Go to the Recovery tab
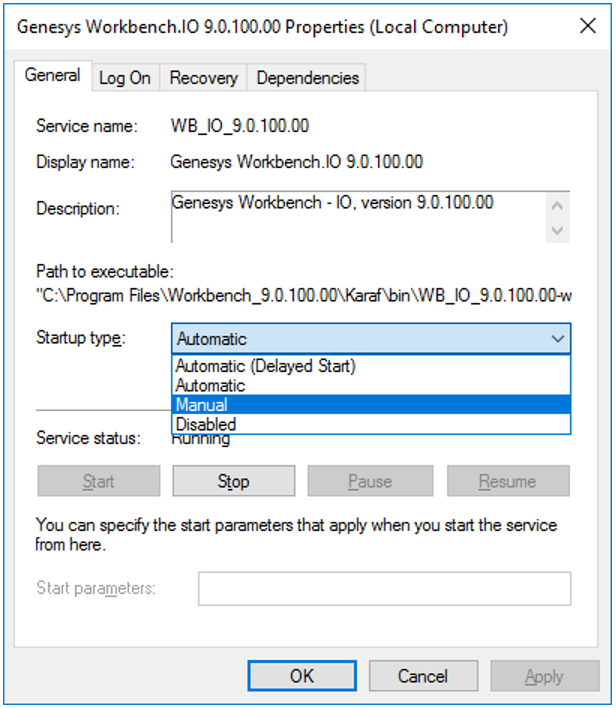 click(203, 77)
